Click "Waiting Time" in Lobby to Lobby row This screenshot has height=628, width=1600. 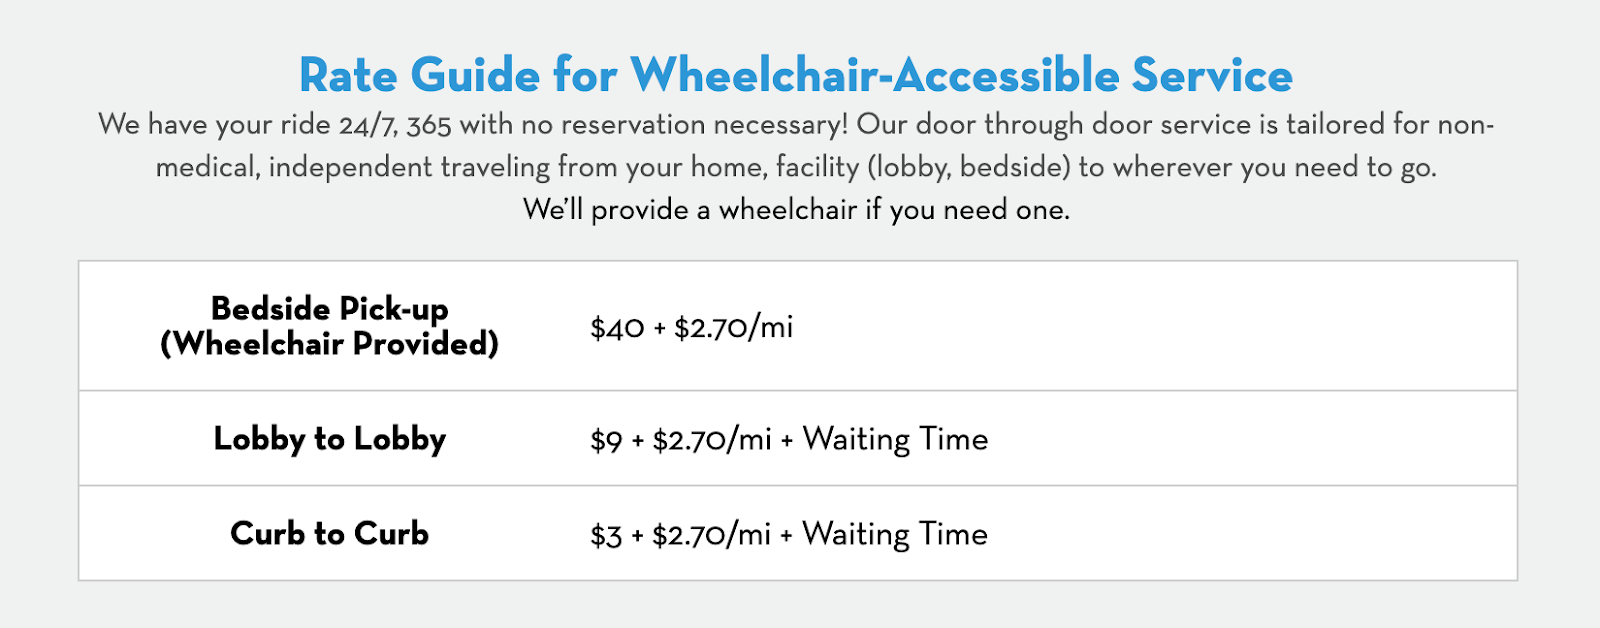(x=895, y=439)
